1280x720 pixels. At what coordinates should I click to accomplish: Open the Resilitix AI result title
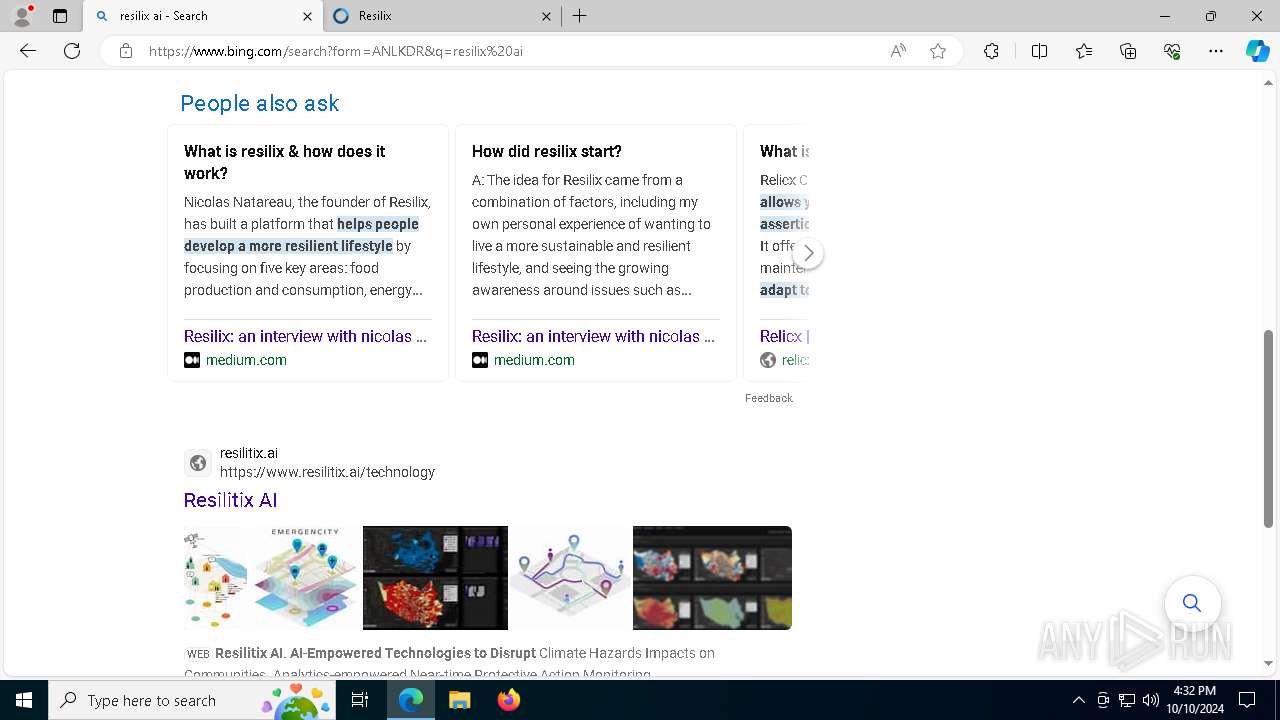click(x=230, y=500)
